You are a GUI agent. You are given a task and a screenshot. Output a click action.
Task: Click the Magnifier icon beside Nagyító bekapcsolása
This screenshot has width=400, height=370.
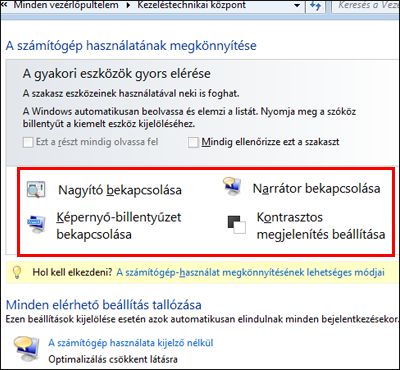click(x=36, y=190)
